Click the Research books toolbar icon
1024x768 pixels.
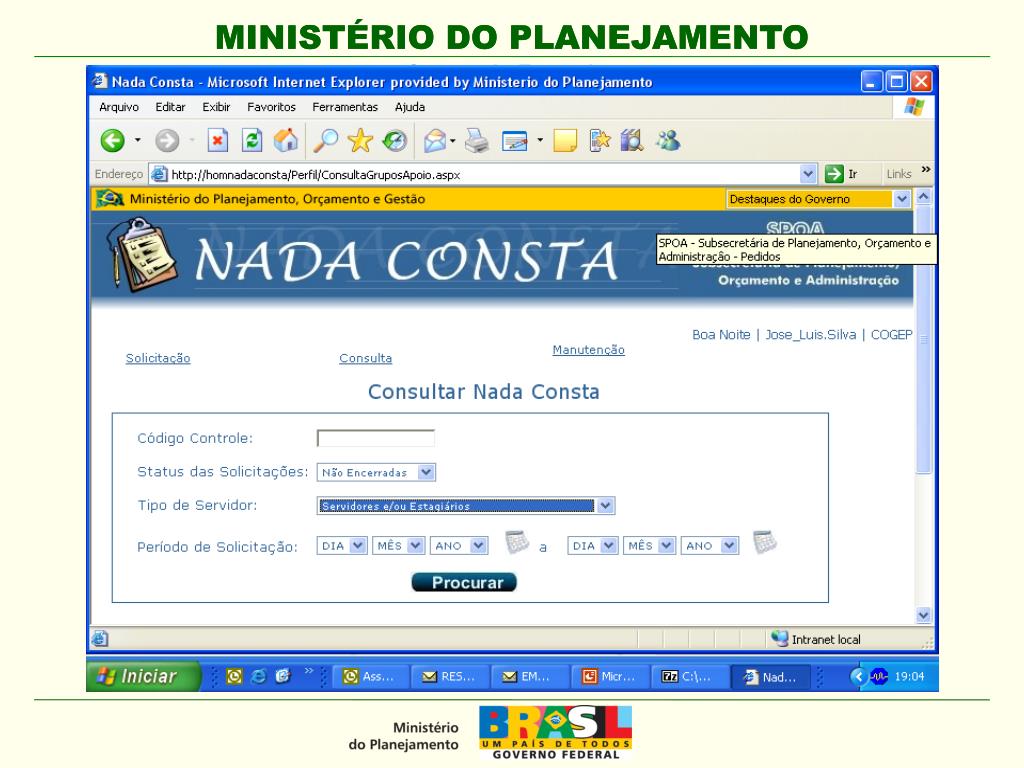pyautogui.click(x=632, y=140)
